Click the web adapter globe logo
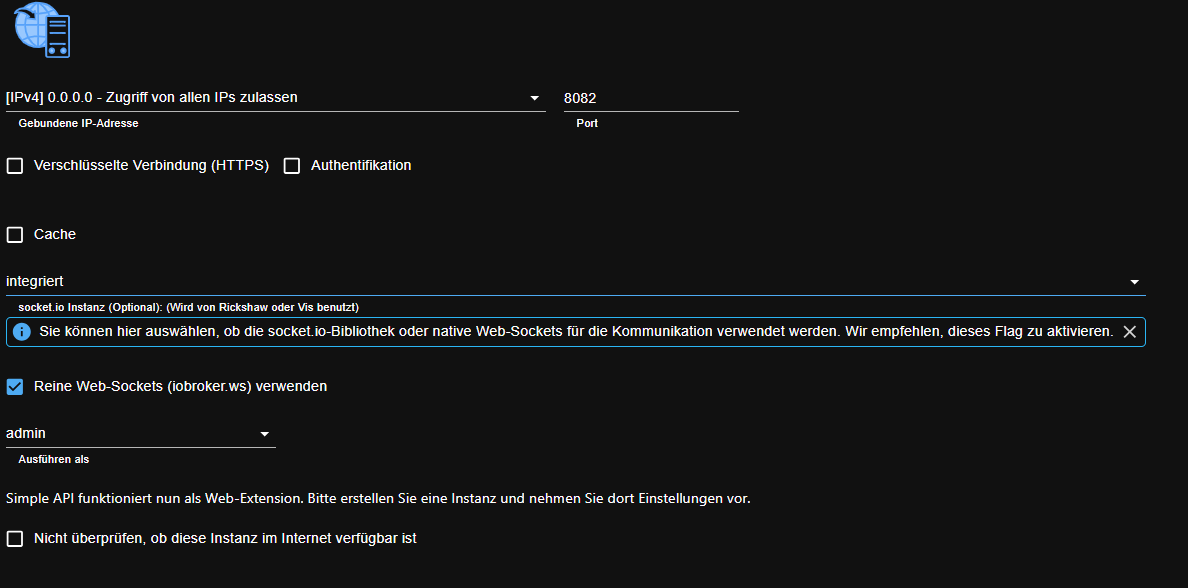1188x588 pixels. 41,29
